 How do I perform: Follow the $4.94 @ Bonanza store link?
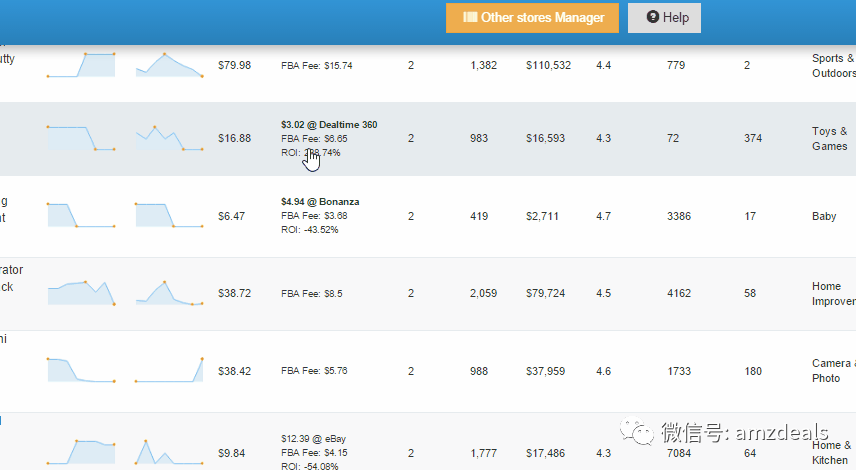tap(320, 202)
